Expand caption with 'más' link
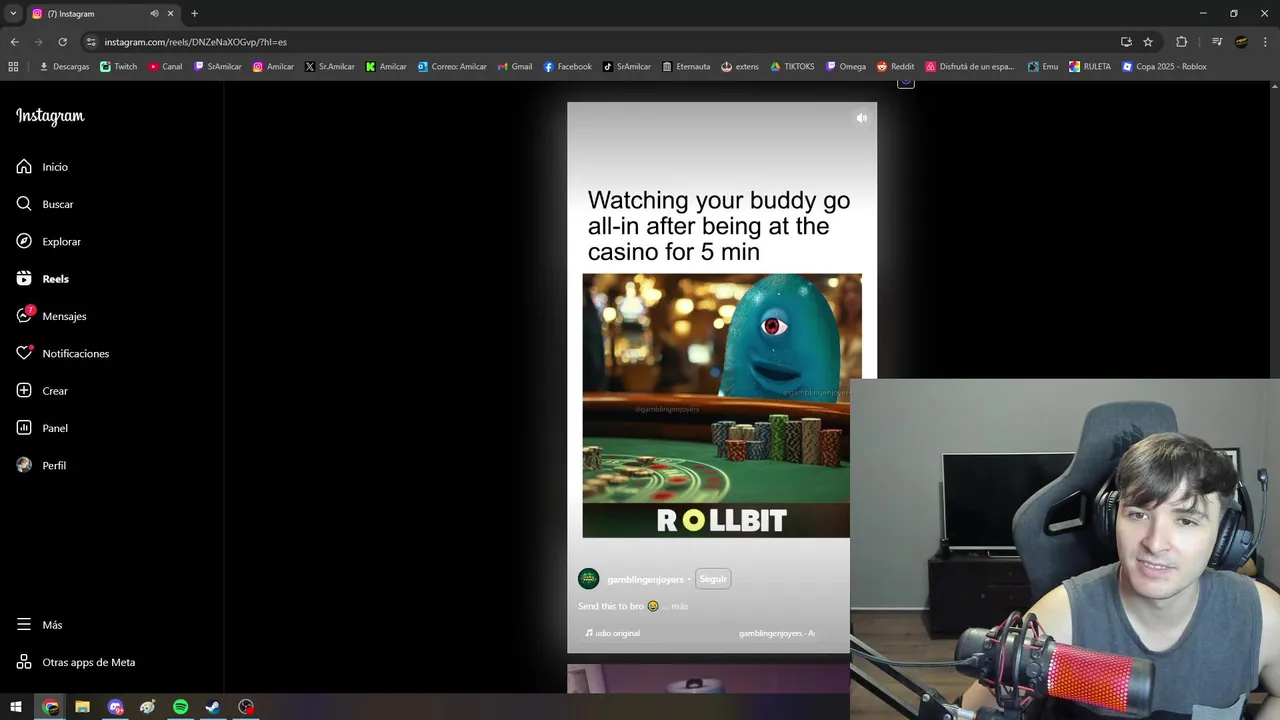Screen dimensions: 1280x720 click(680, 606)
